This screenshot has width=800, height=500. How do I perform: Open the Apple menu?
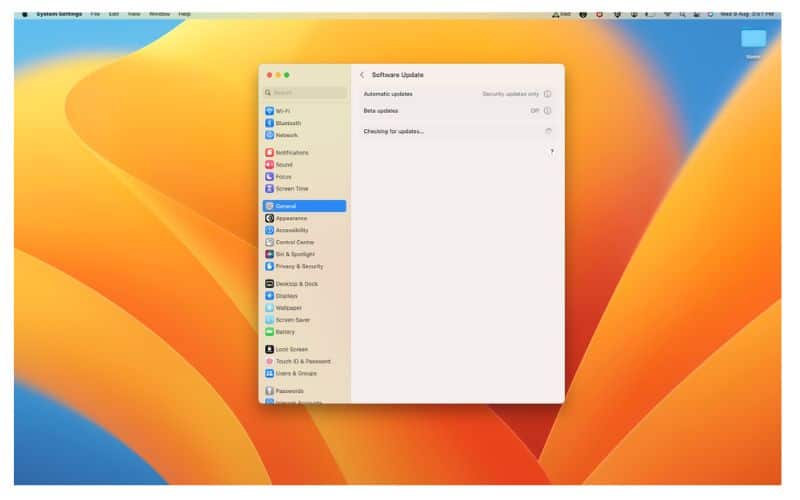[x=25, y=14]
